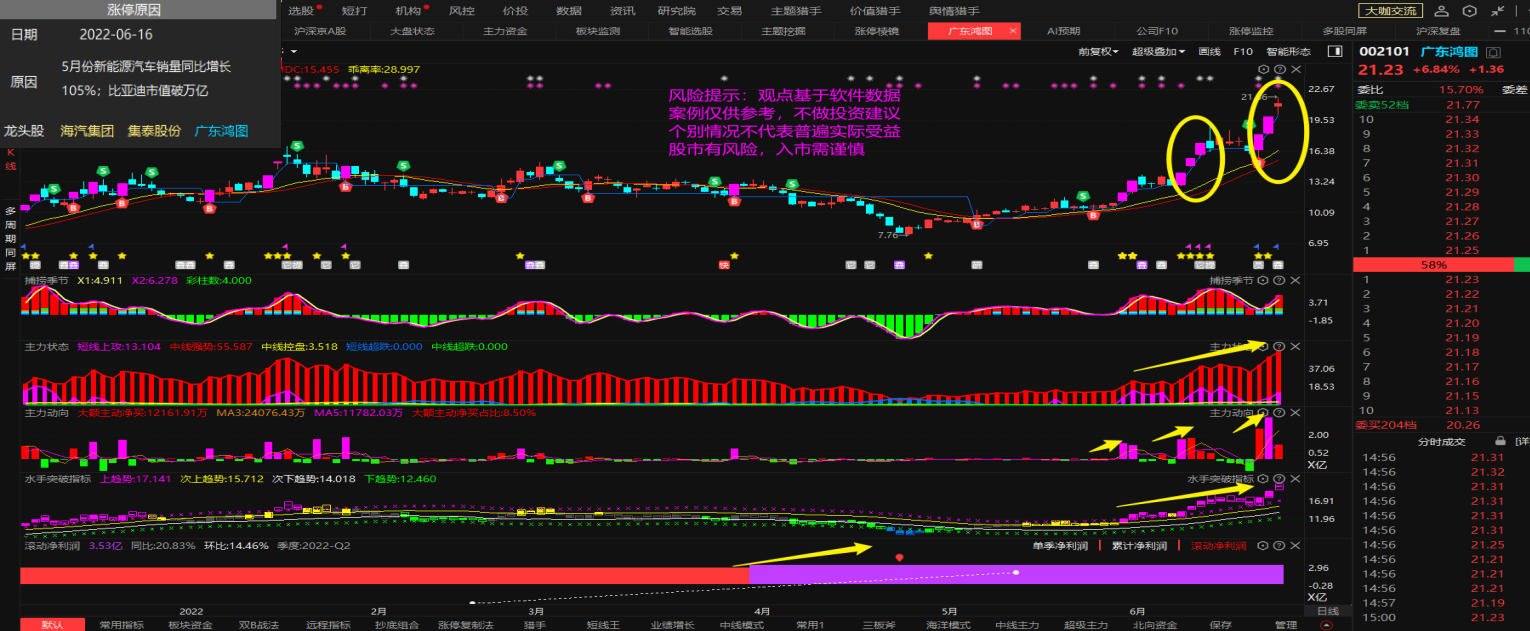Viewport: 1530px width, 631px height.
Task: Open settings via the hexagon icon in title bar
Action: pos(1467,11)
